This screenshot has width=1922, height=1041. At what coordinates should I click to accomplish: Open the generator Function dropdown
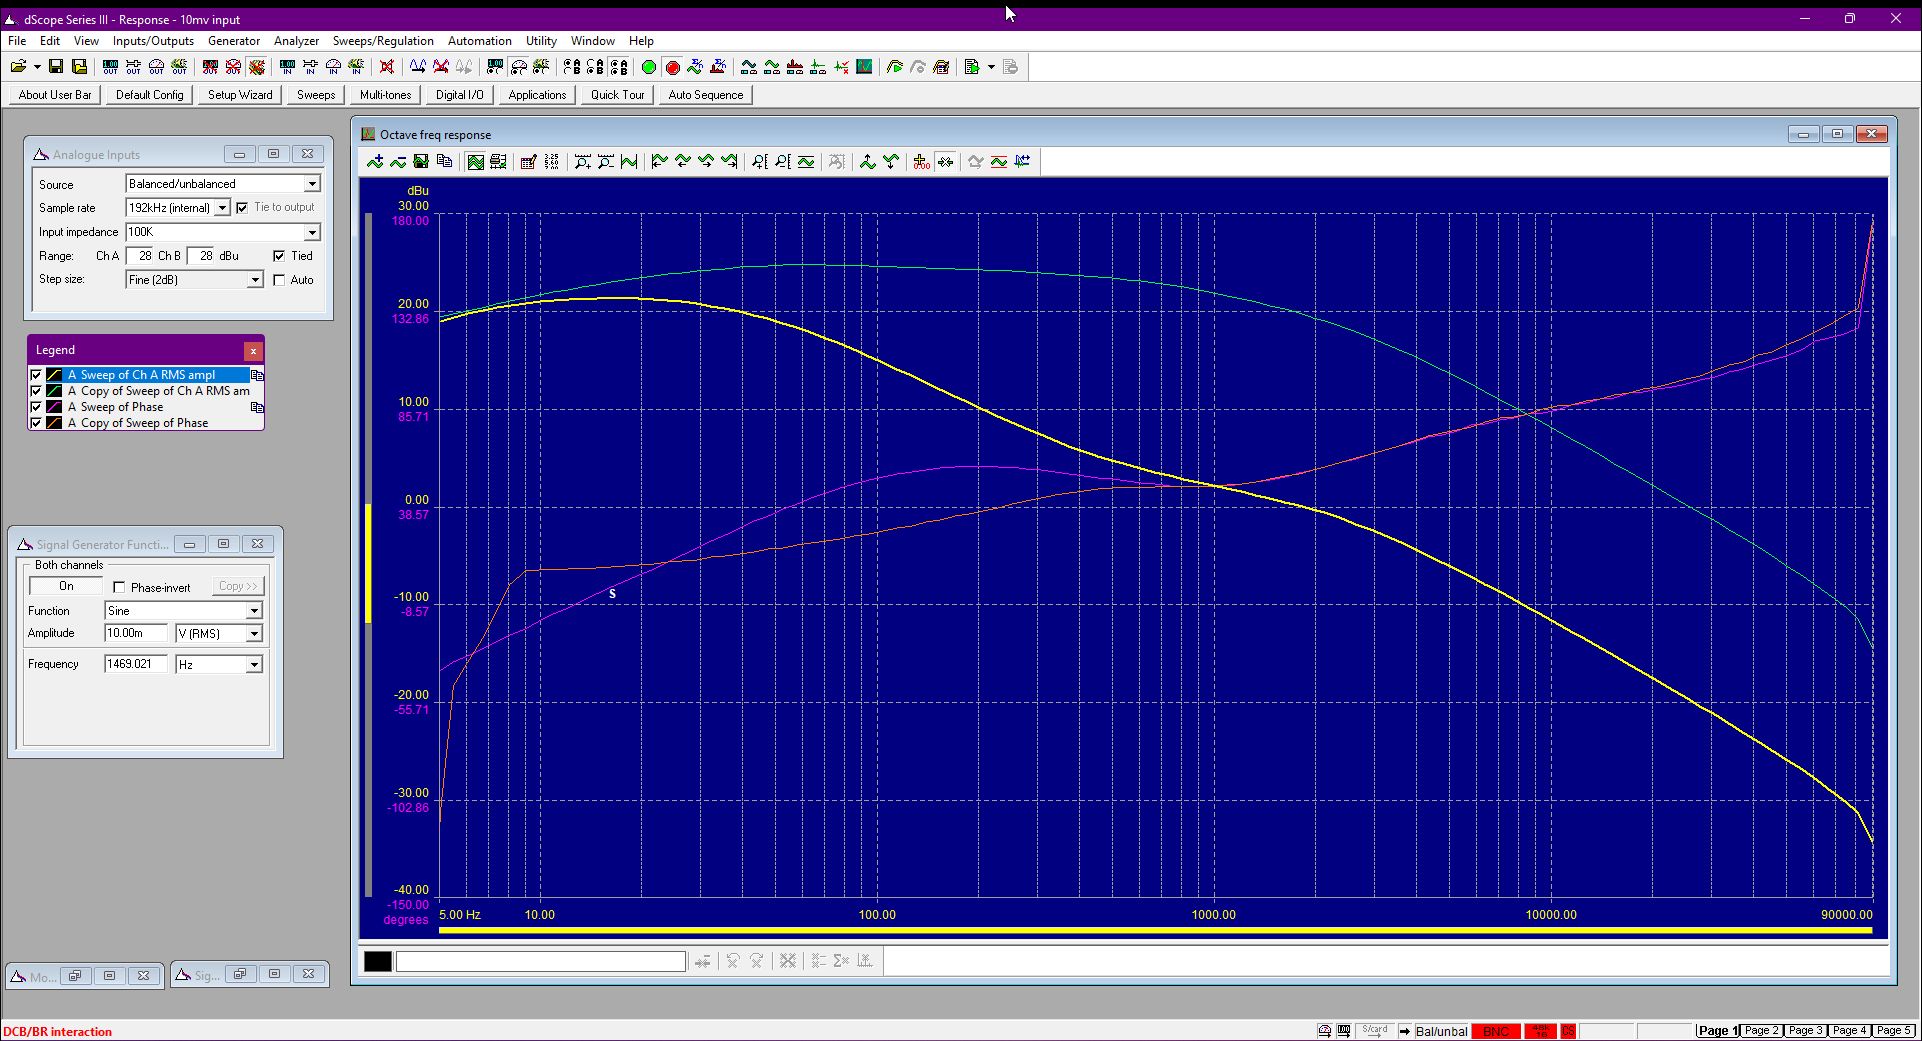(x=254, y=611)
